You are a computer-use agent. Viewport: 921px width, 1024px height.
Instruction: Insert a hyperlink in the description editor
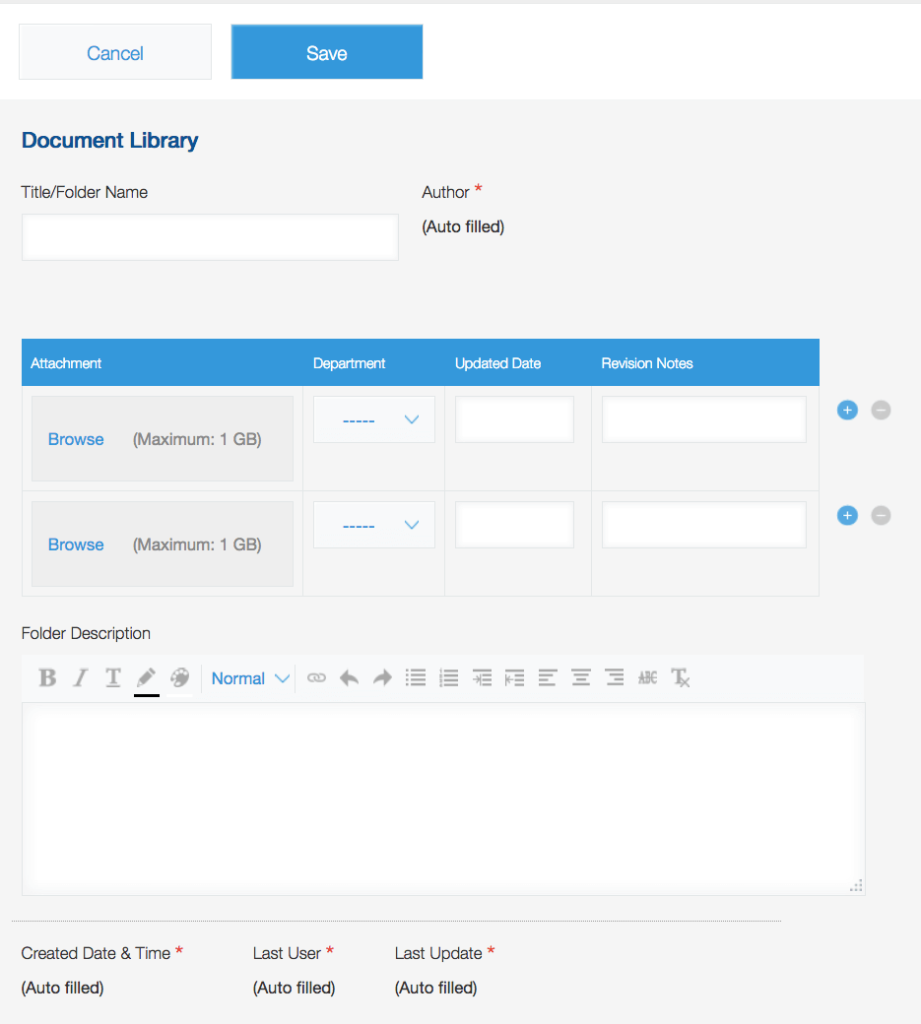click(x=316, y=678)
